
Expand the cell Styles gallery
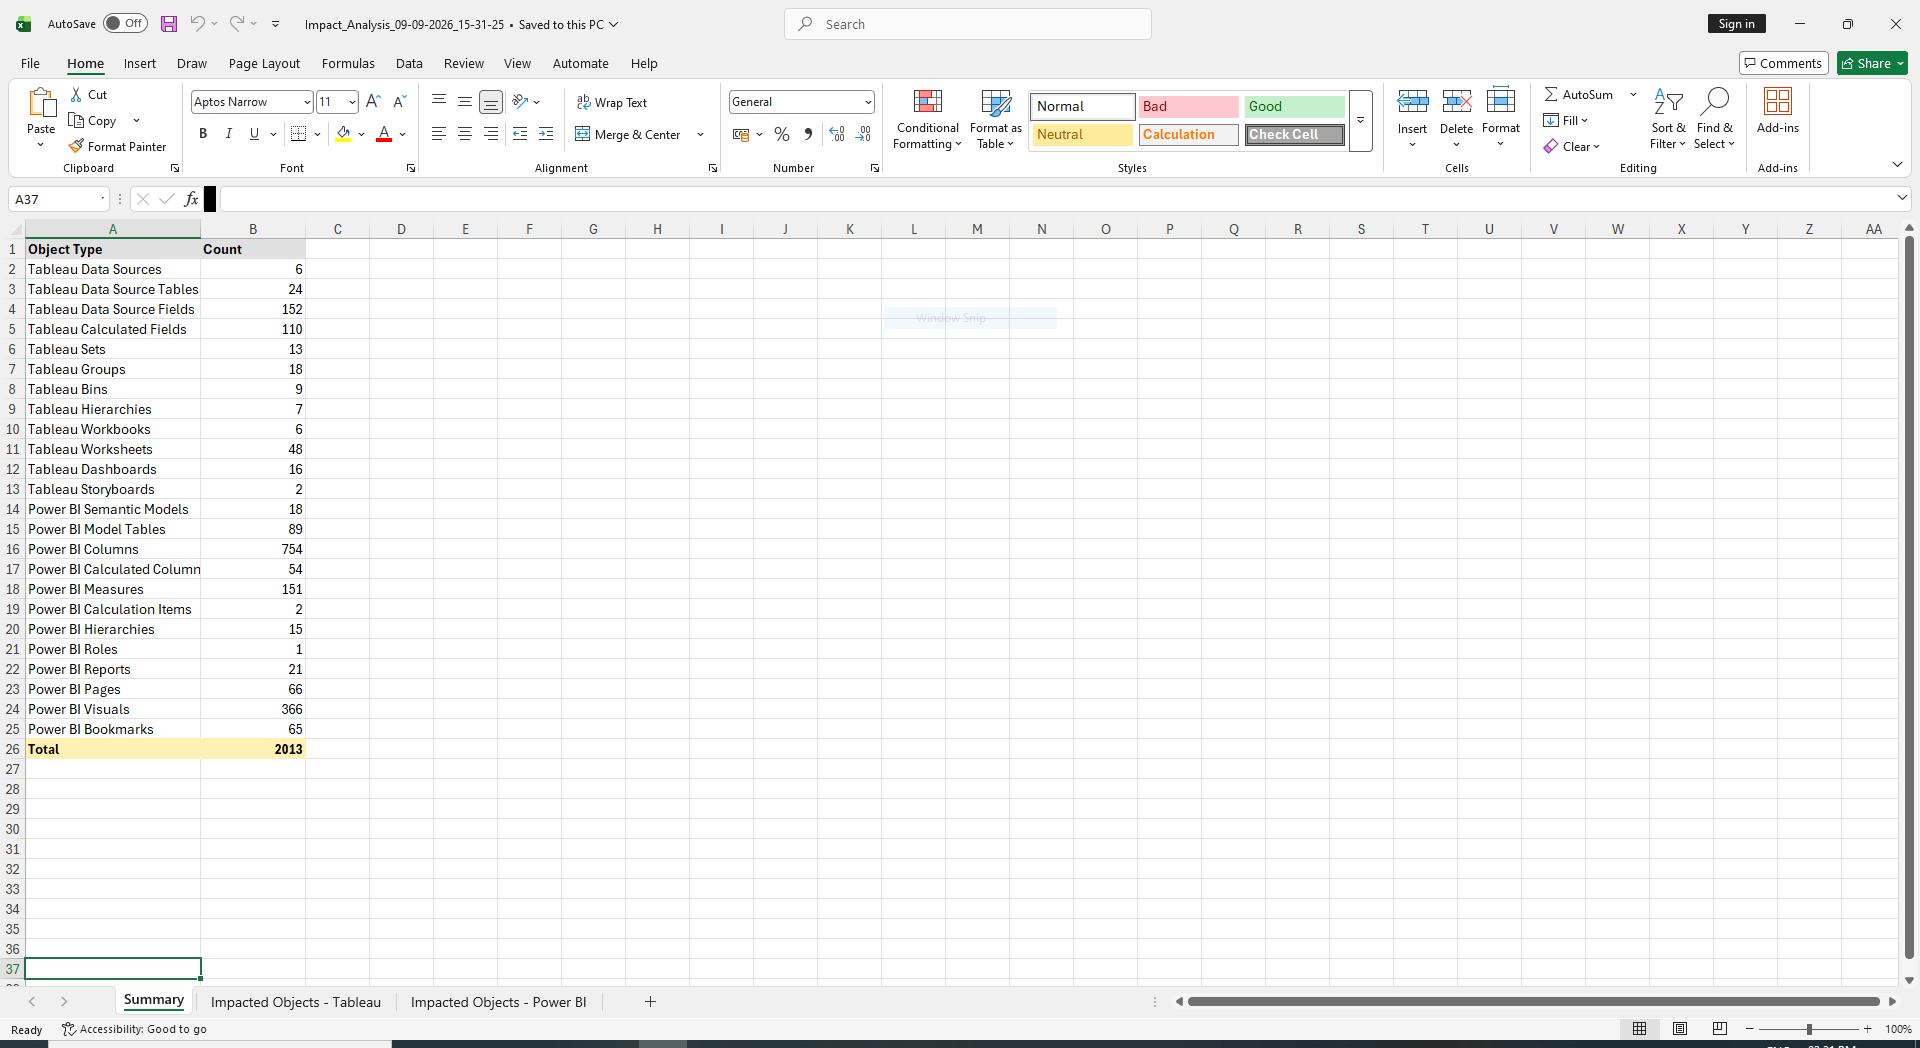(x=1360, y=120)
